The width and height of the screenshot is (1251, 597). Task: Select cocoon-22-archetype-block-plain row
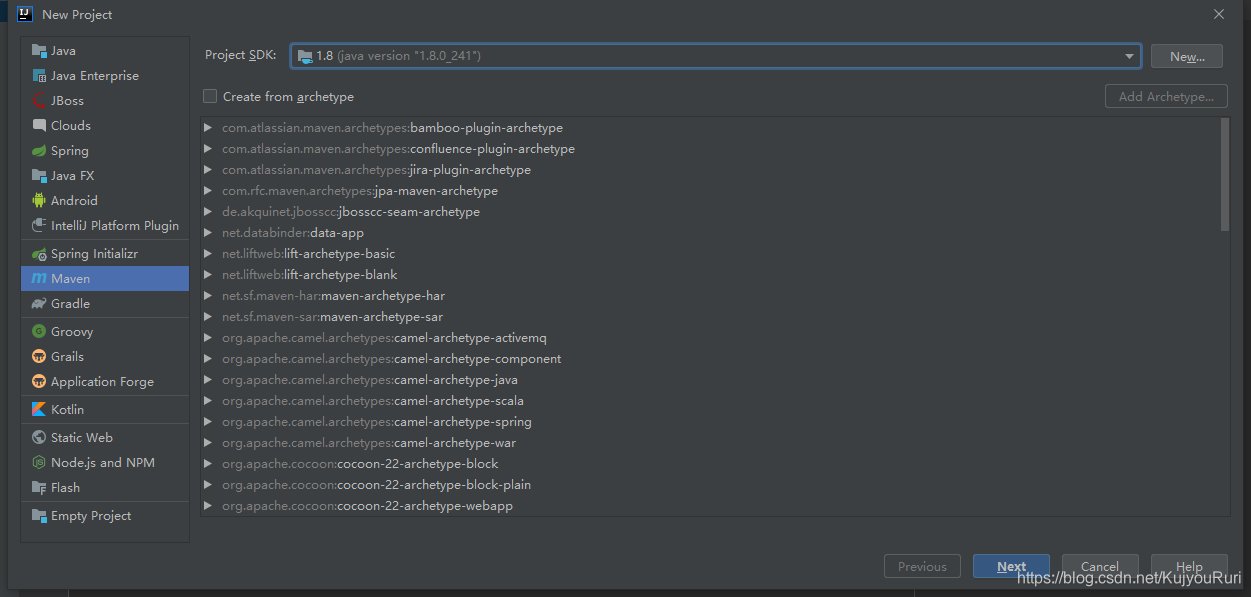point(710,485)
